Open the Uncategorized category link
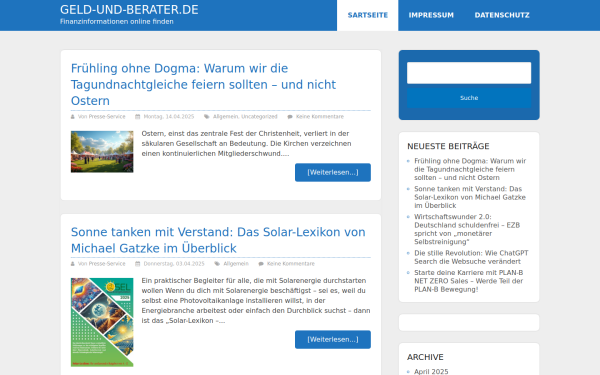The width and height of the screenshot is (600, 375). point(259,117)
